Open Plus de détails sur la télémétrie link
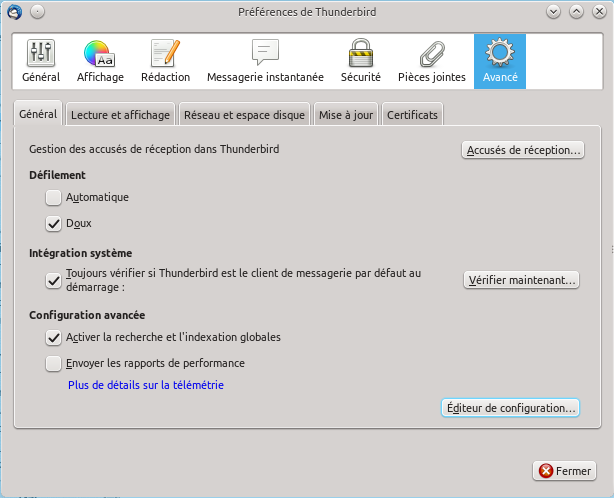The height and width of the screenshot is (498, 614). tap(146, 385)
